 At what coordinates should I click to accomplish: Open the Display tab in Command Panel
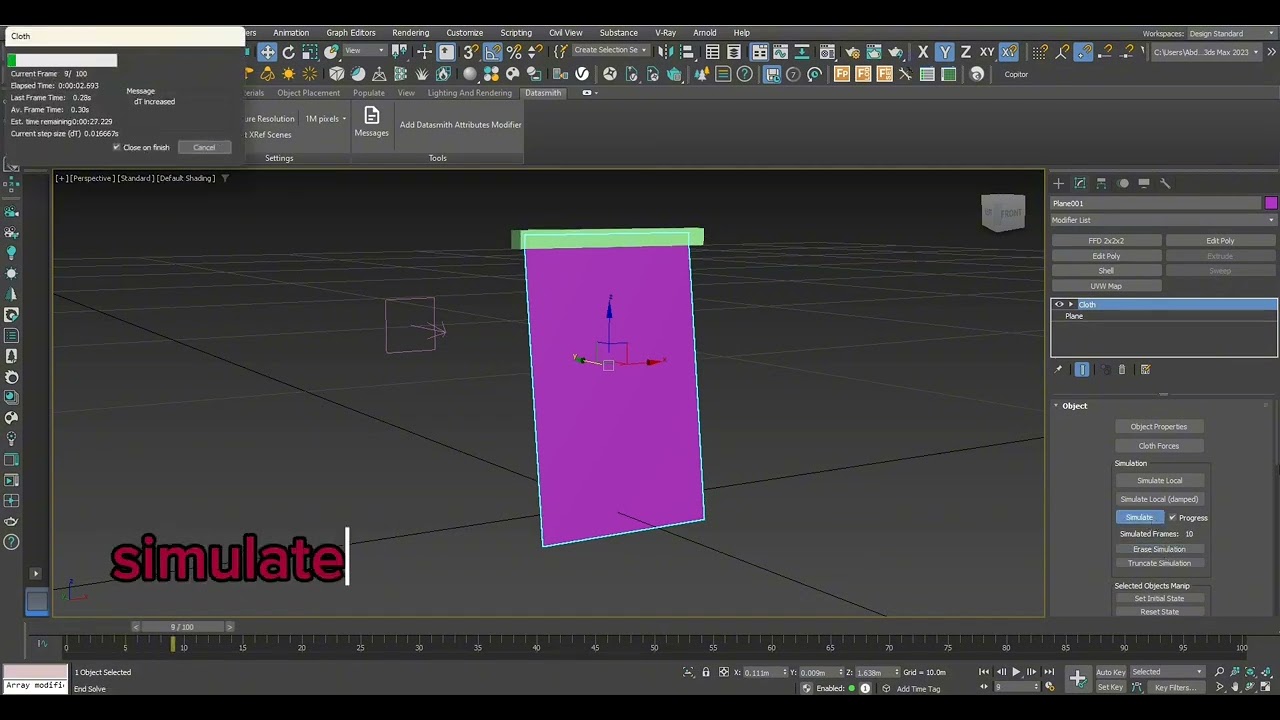click(x=1144, y=183)
